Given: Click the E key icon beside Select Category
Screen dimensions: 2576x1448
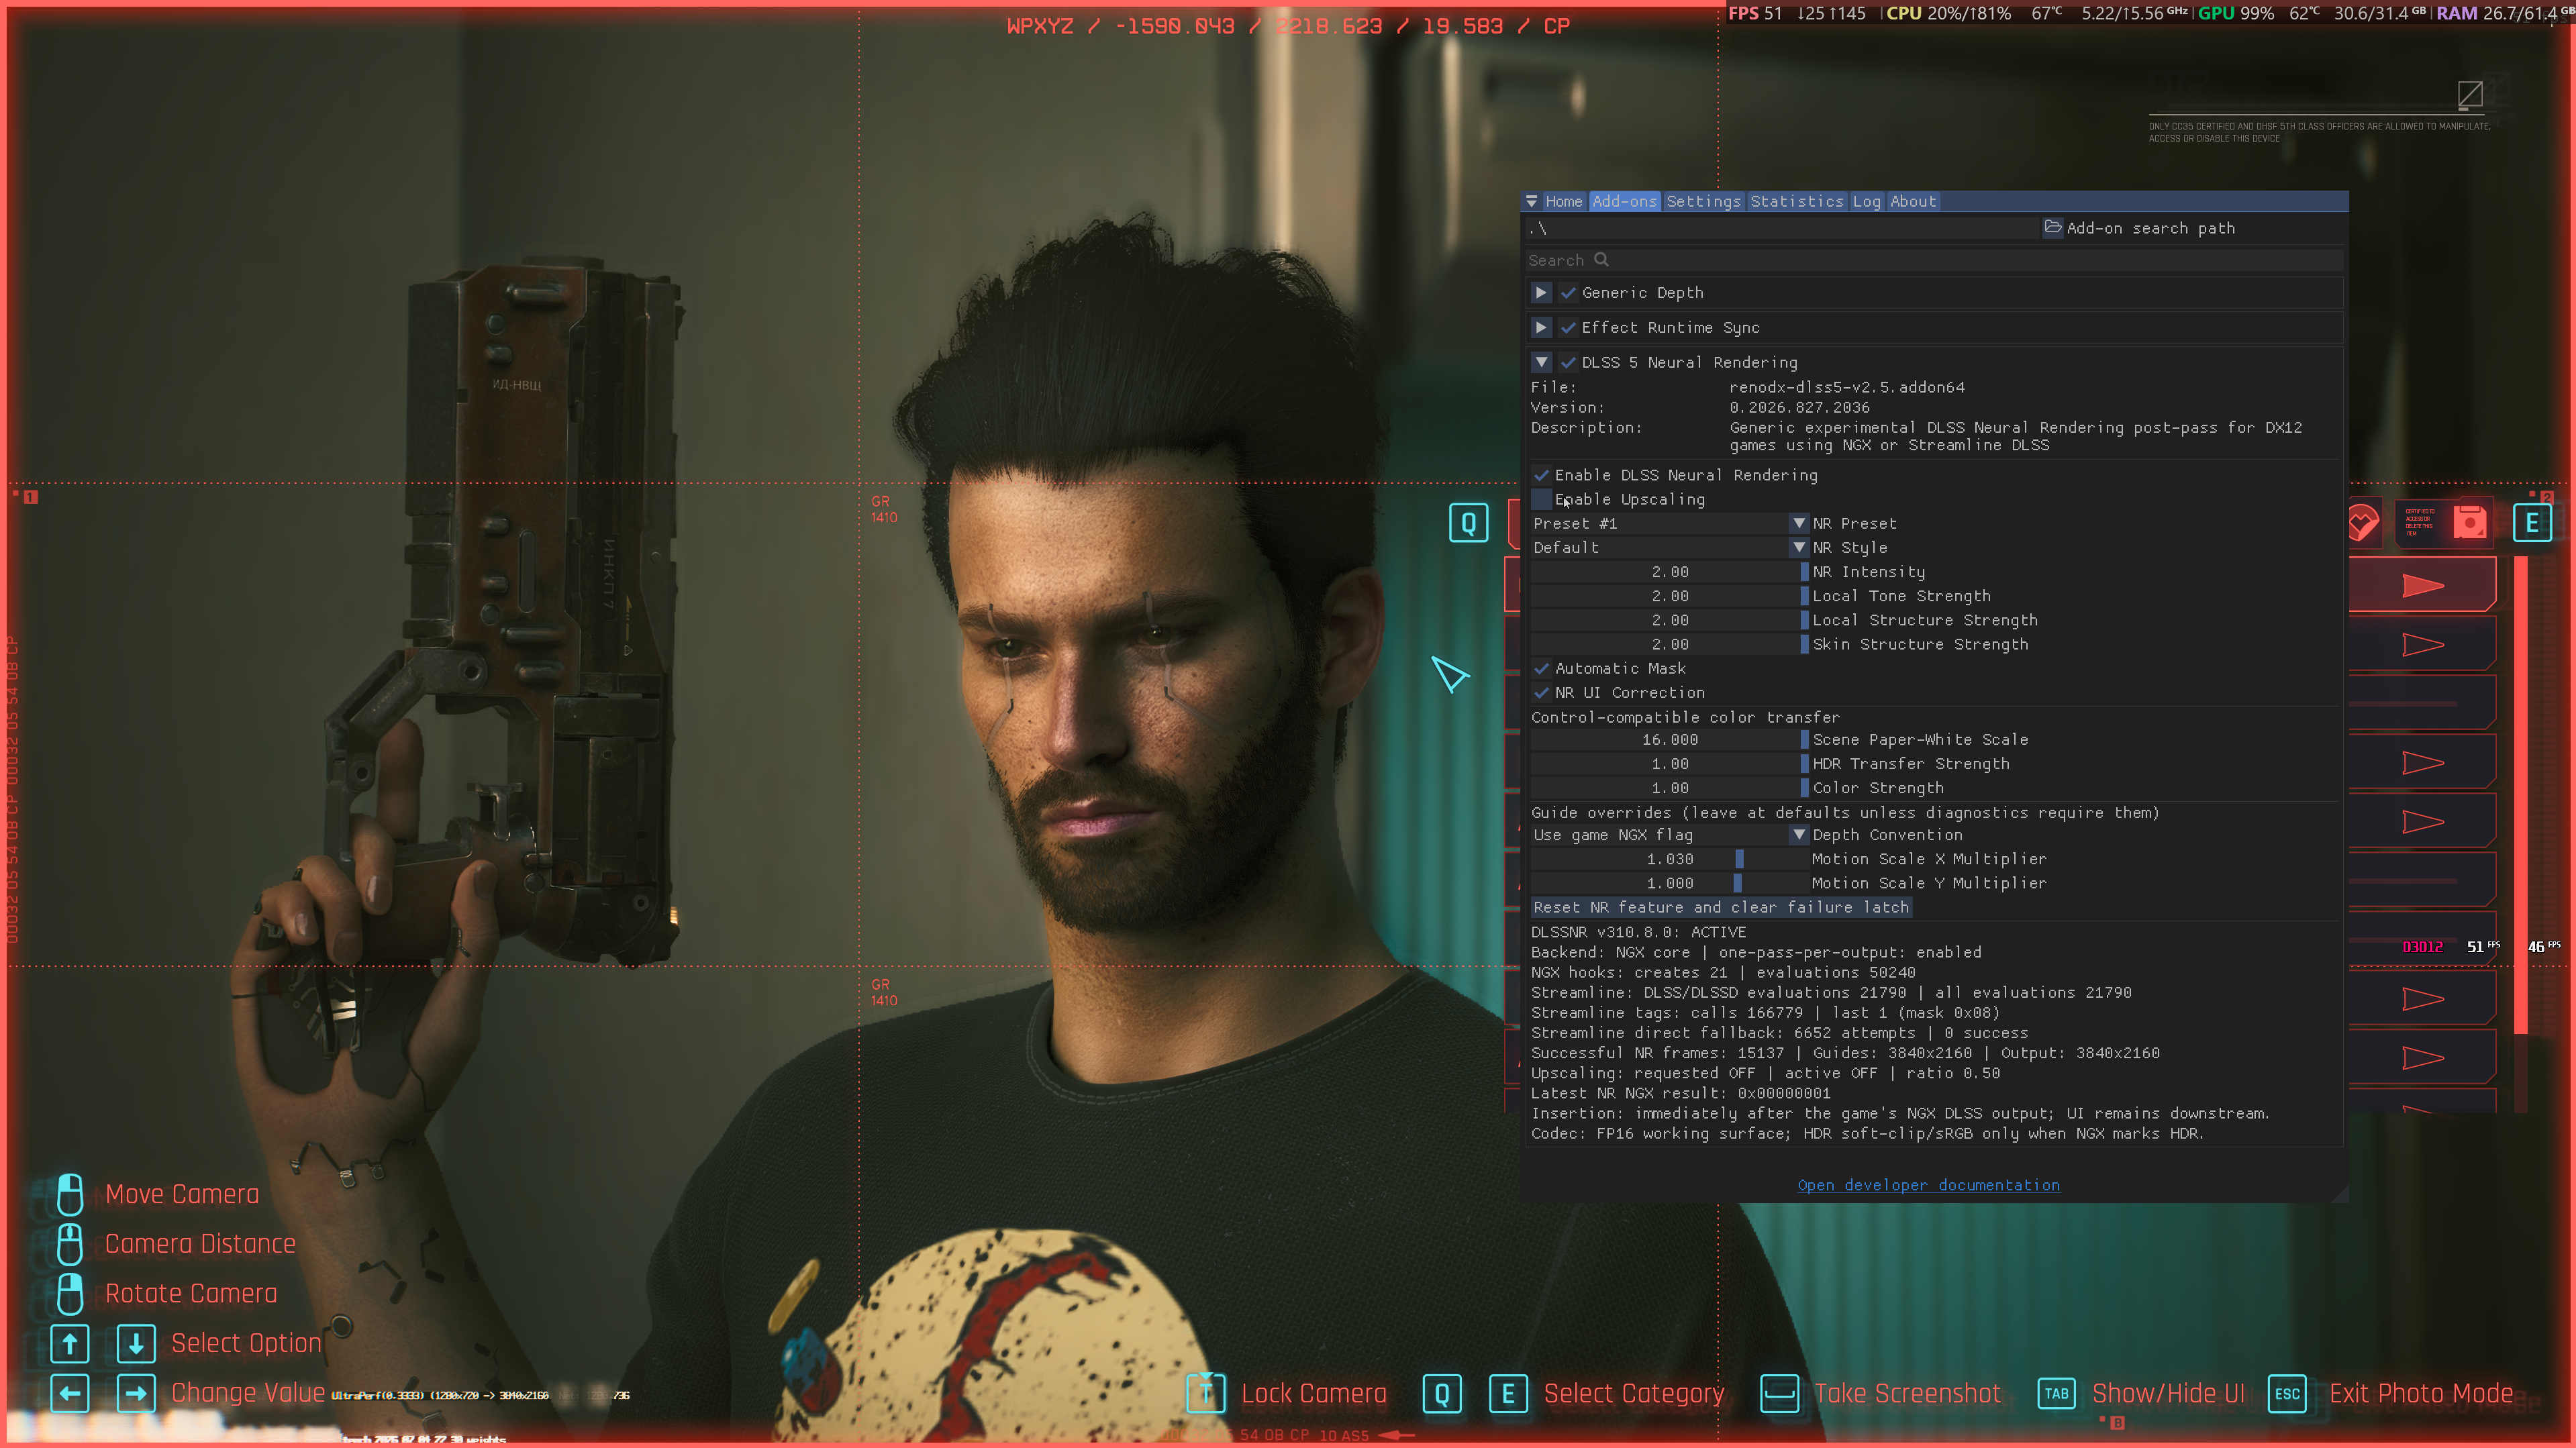Looking at the screenshot, I should coord(1508,1393).
